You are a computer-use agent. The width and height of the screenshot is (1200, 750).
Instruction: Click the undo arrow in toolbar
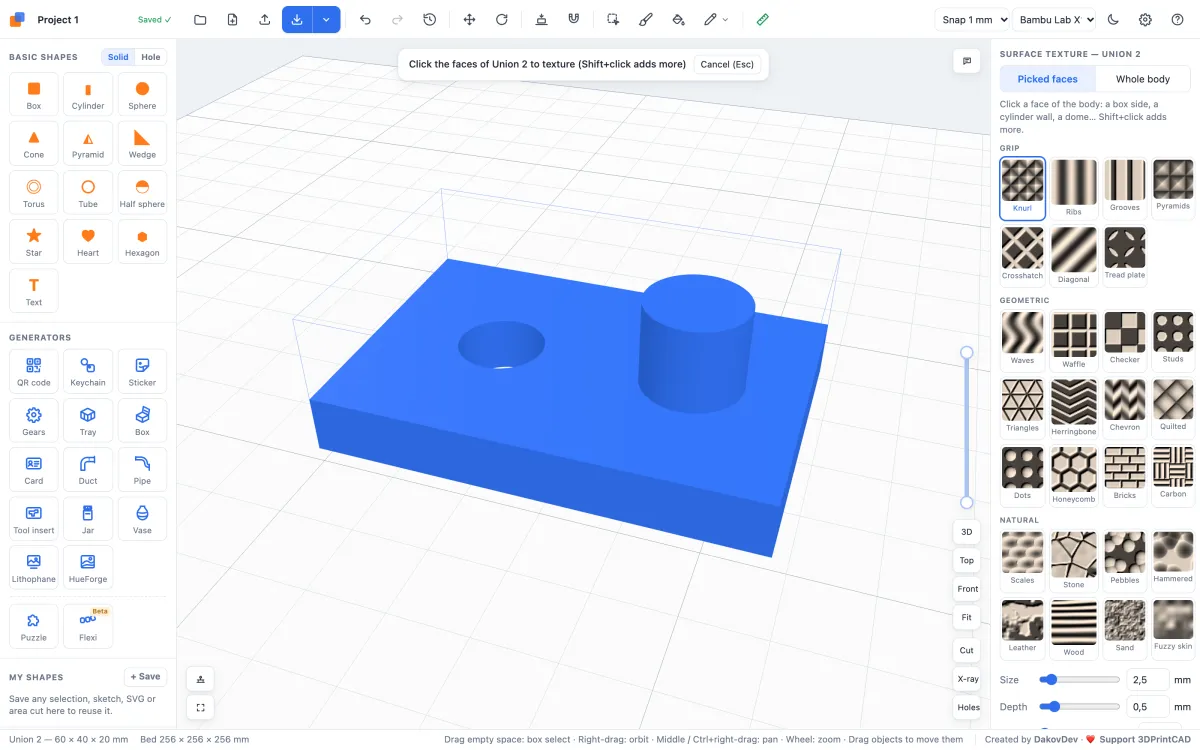[x=365, y=19]
